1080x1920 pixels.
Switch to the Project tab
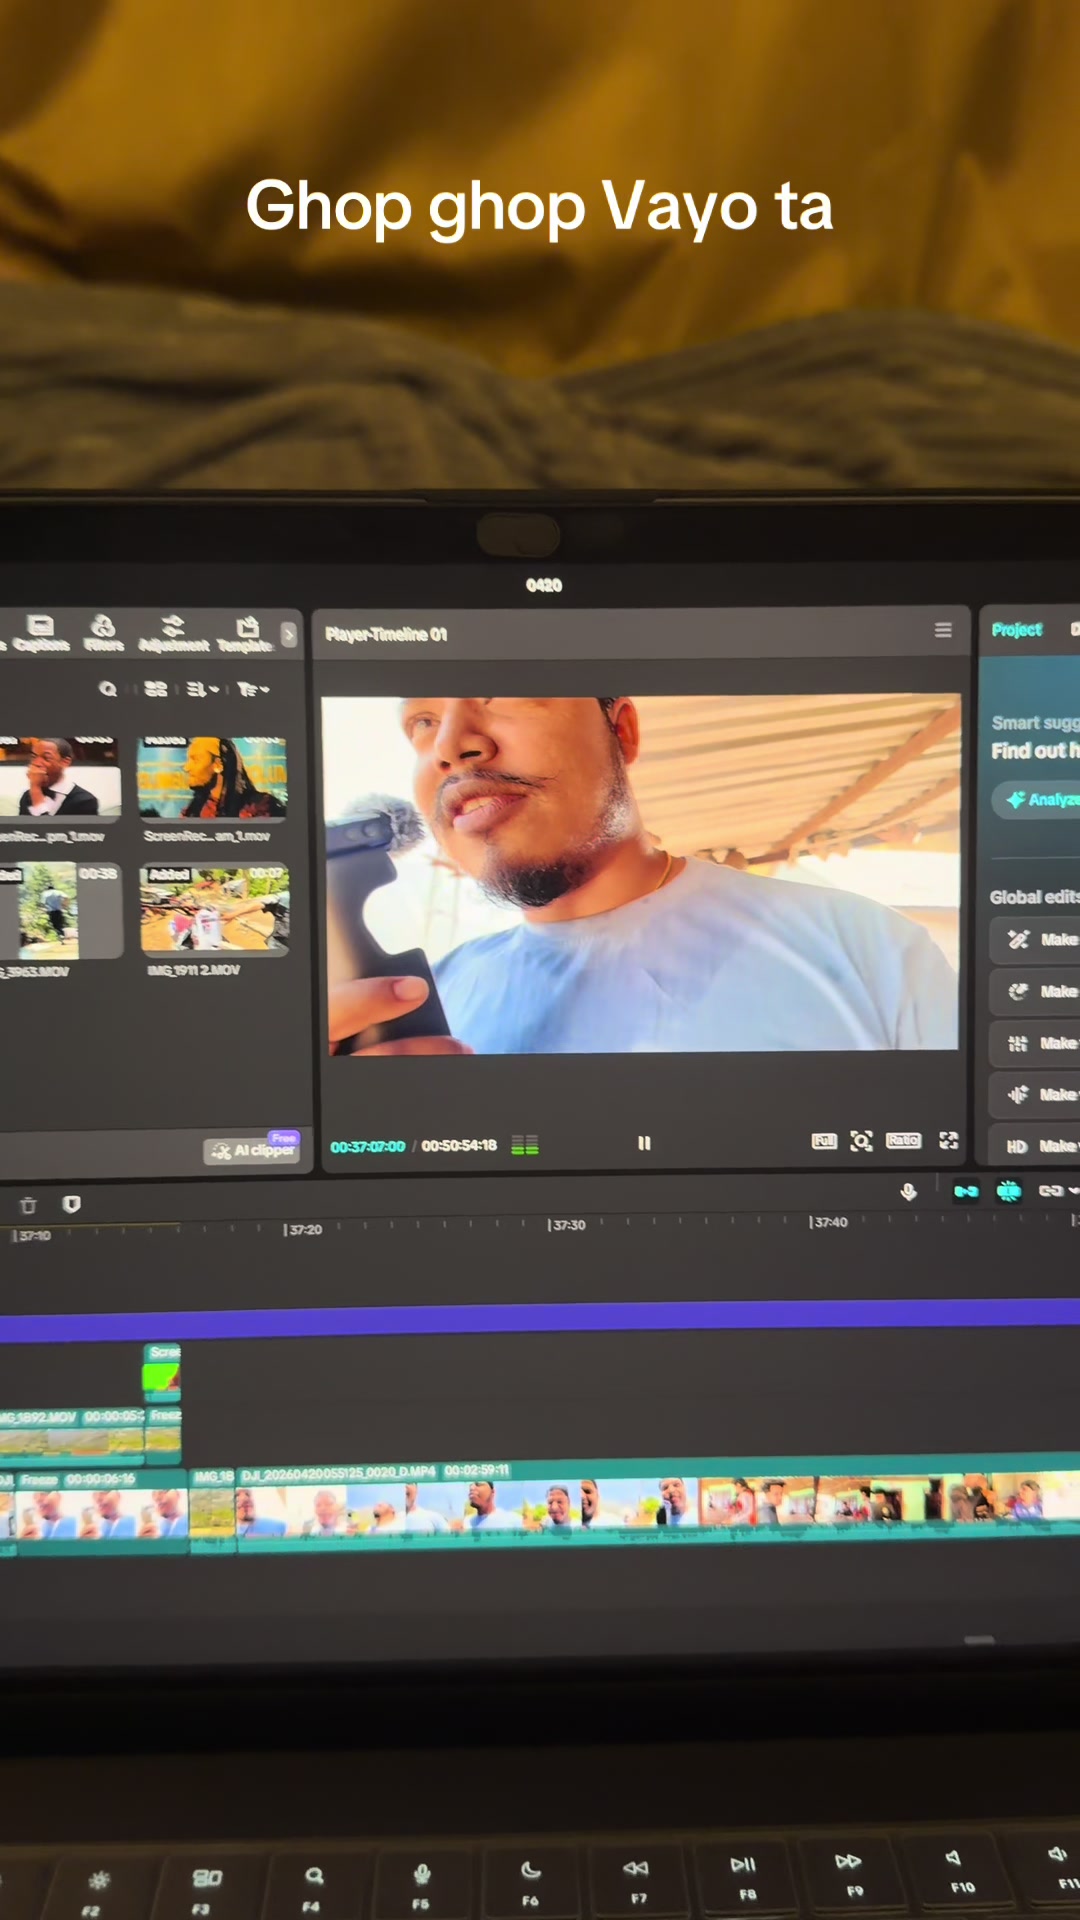1017,629
